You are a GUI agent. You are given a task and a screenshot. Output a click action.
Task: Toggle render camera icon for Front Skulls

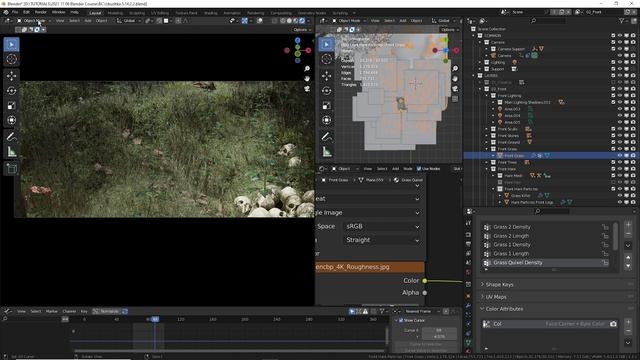coord(633,129)
